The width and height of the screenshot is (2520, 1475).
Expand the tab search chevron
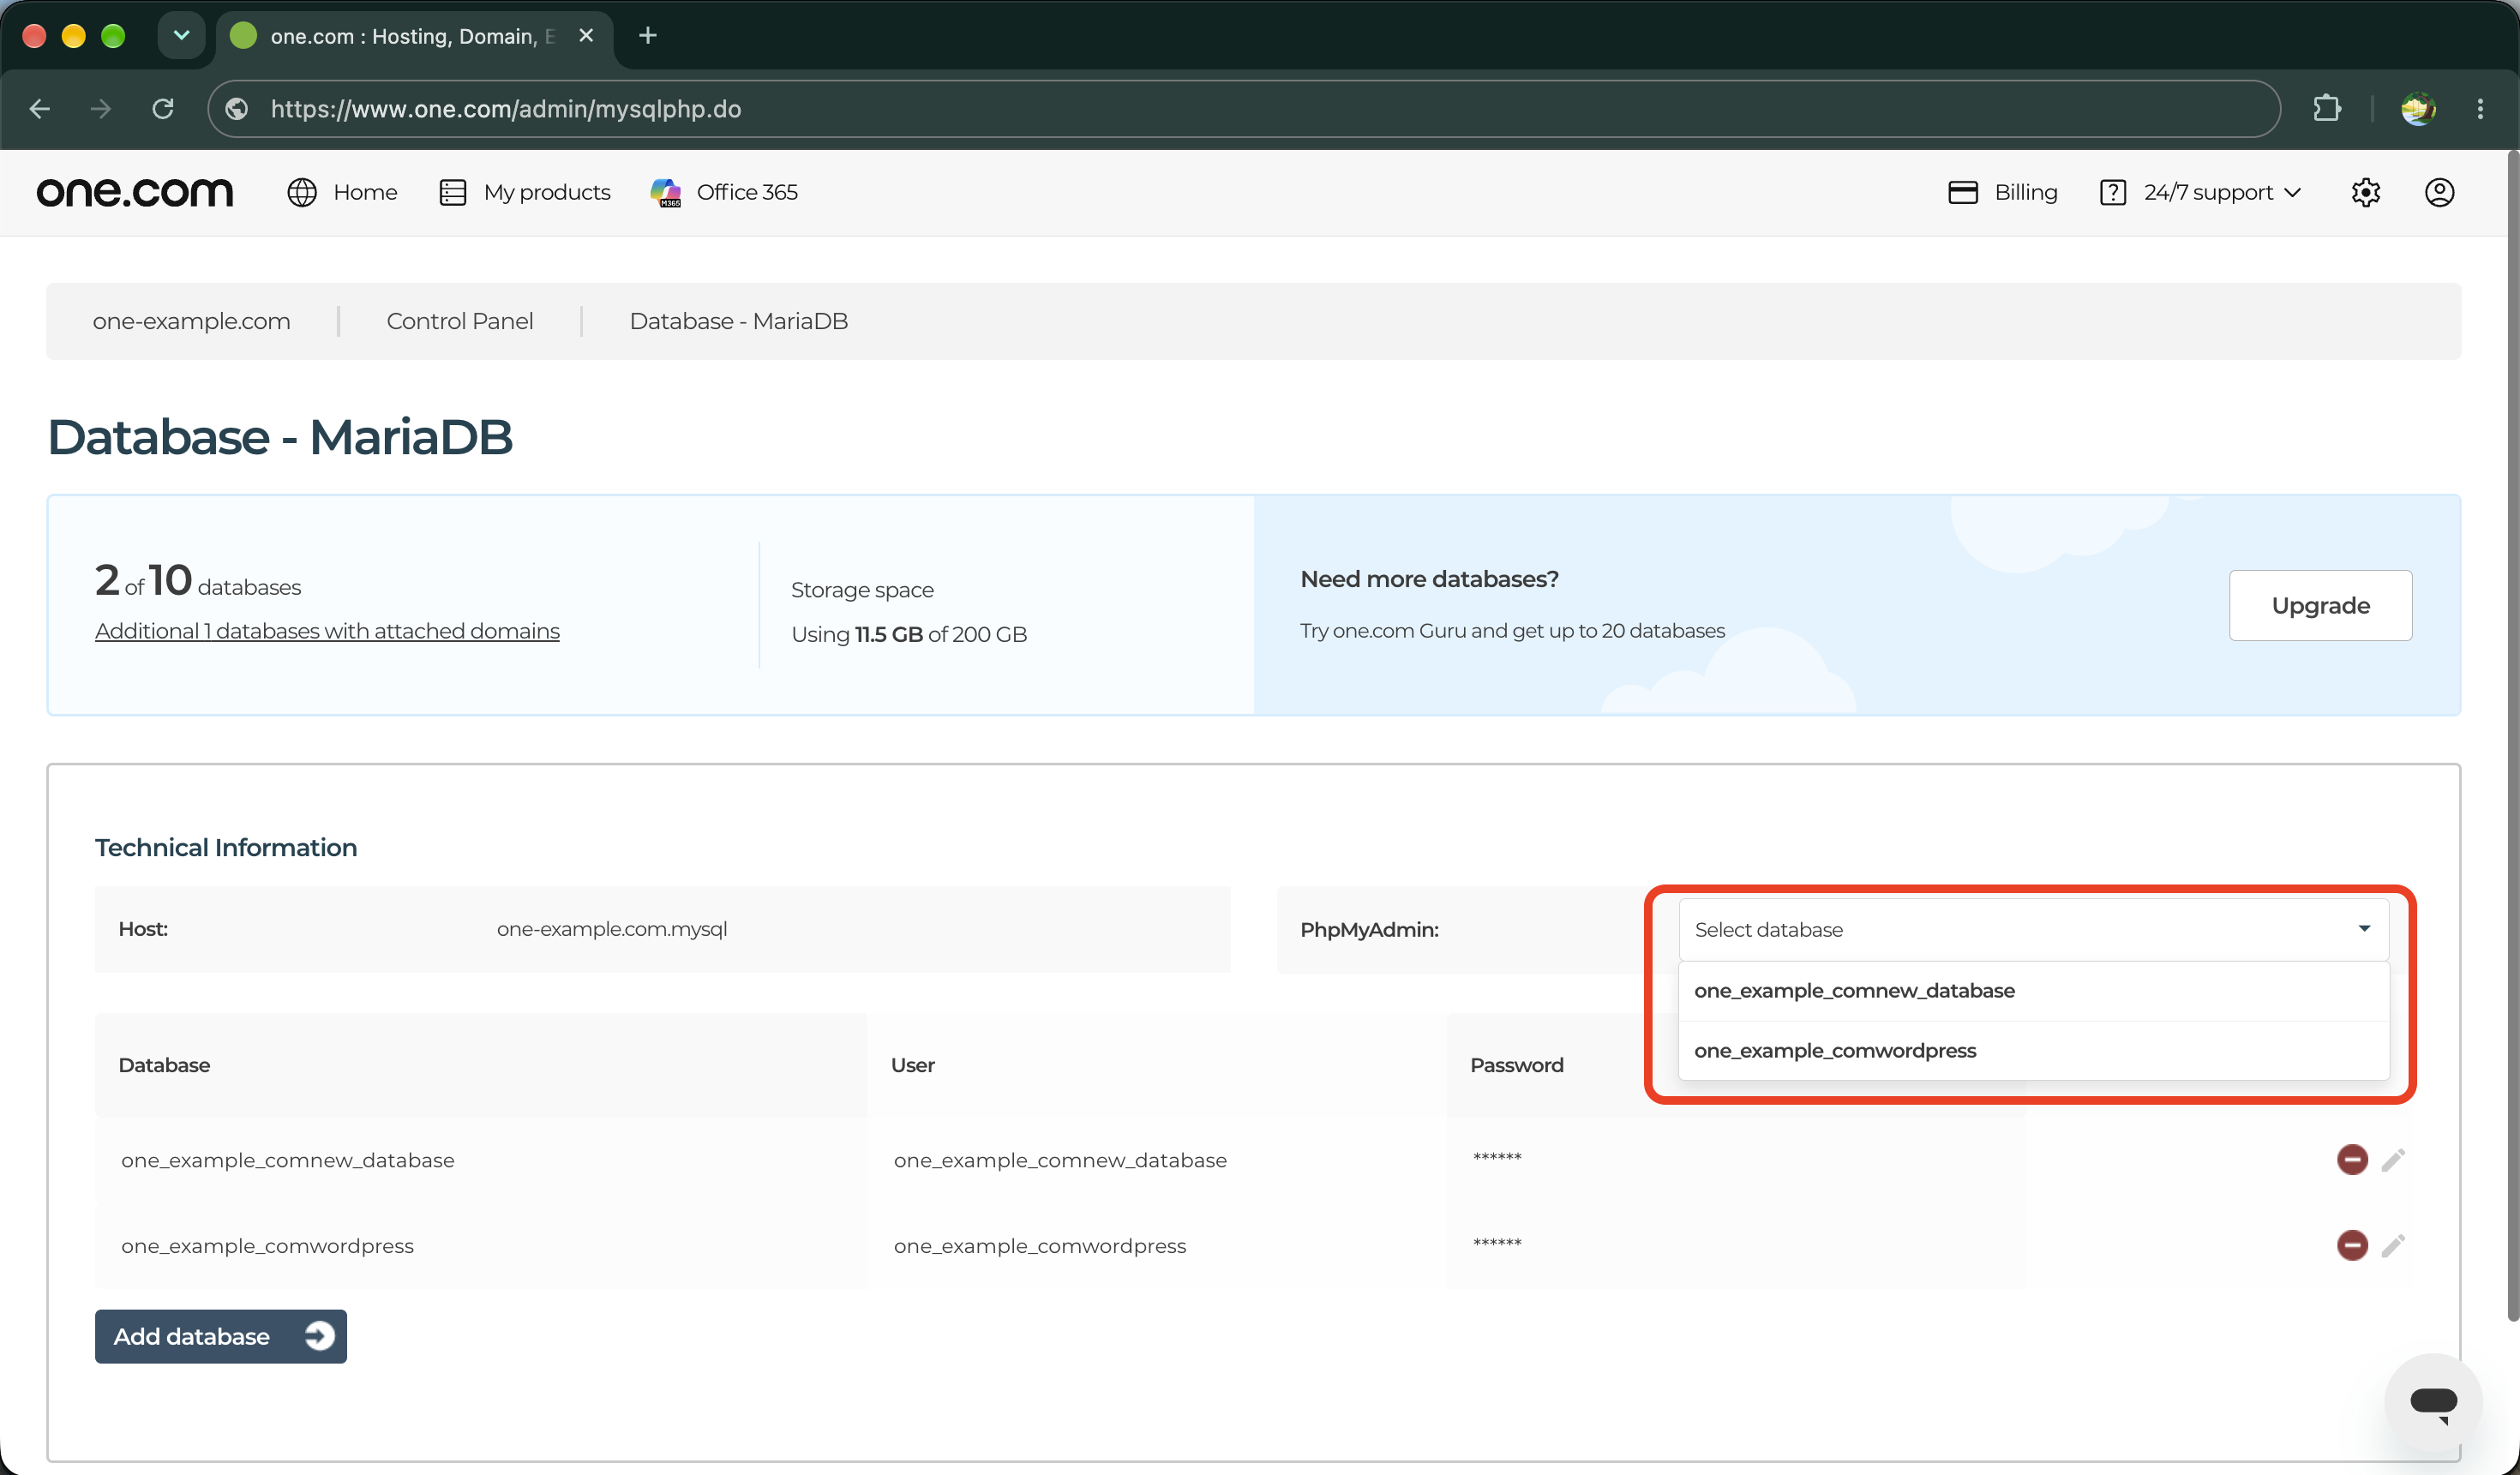tap(181, 36)
